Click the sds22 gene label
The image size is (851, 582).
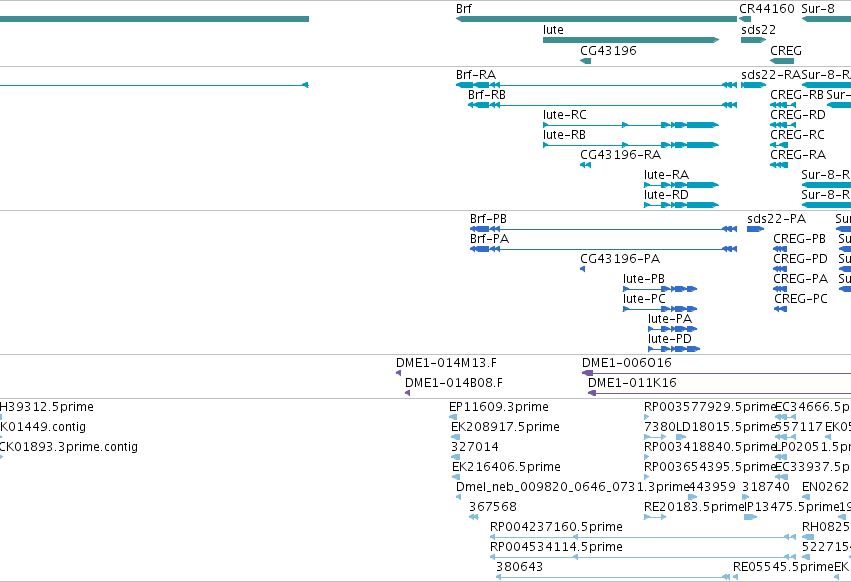point(758,30)
